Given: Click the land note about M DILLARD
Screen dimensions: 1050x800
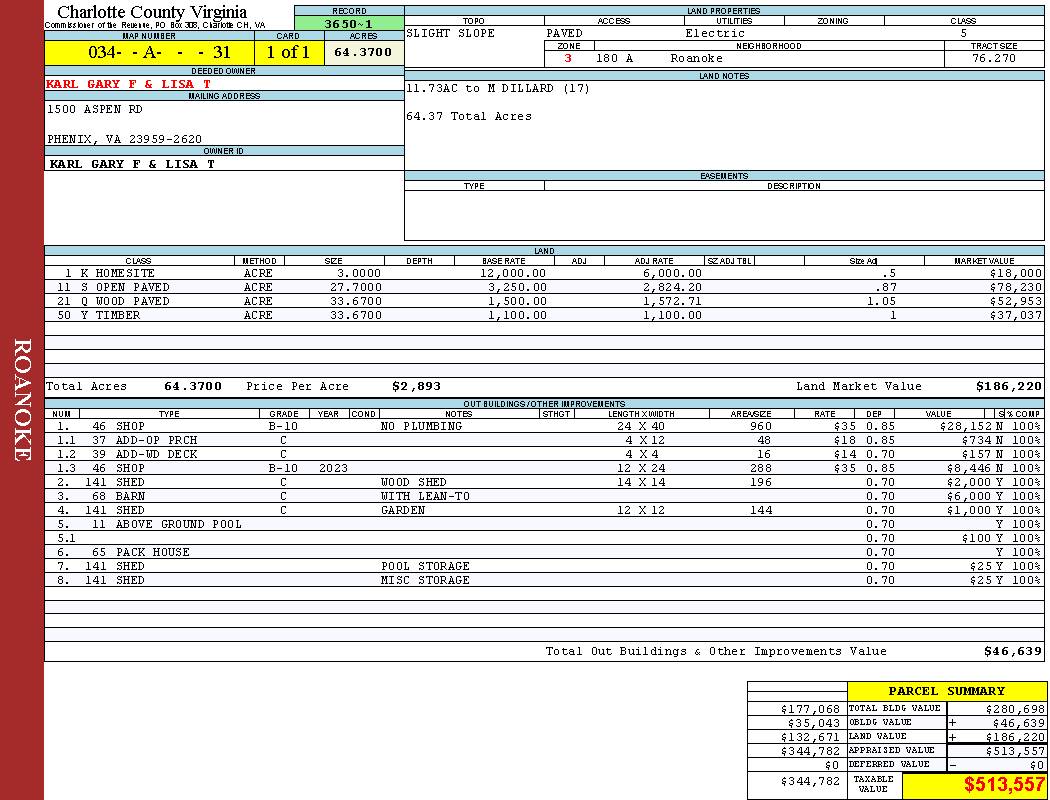Looking at the screenshot, I should [x=498, y=88].
